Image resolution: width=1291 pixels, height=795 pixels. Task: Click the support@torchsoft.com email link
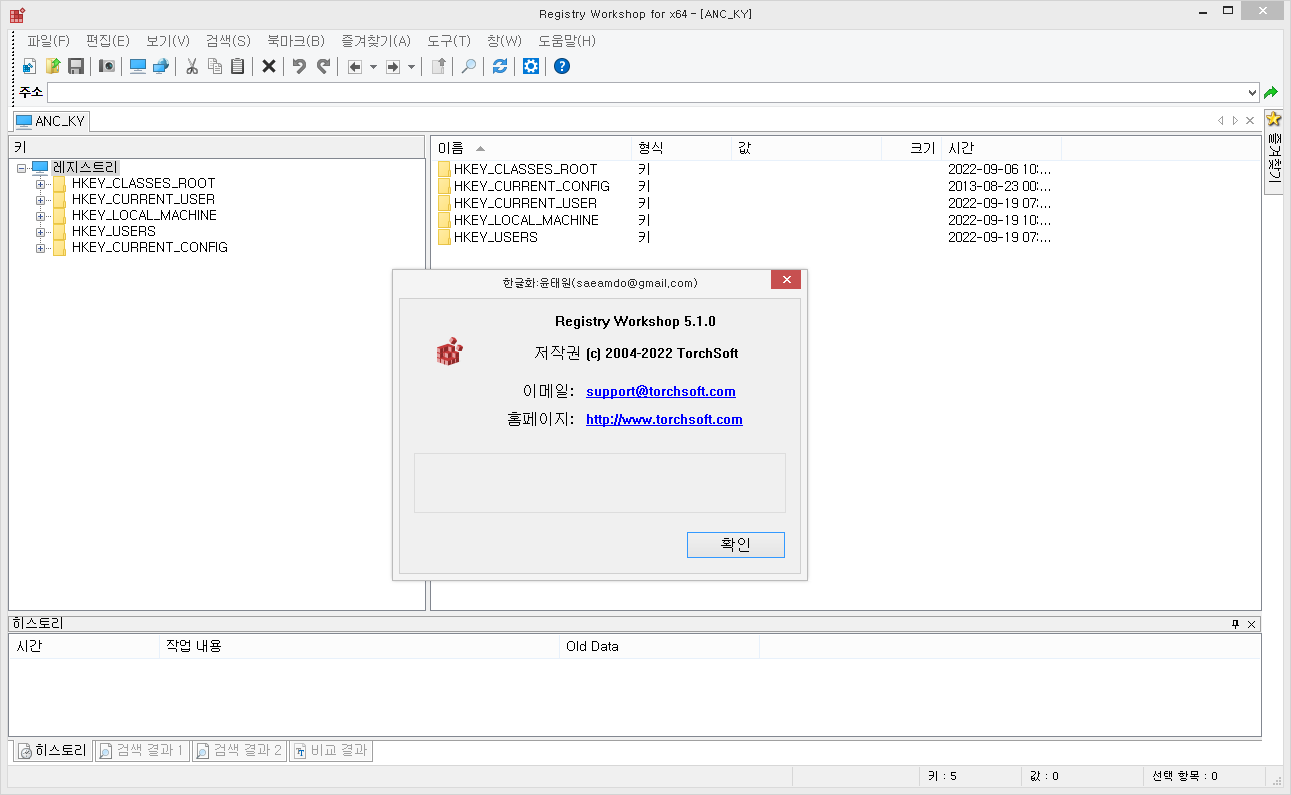pos(661,392)
